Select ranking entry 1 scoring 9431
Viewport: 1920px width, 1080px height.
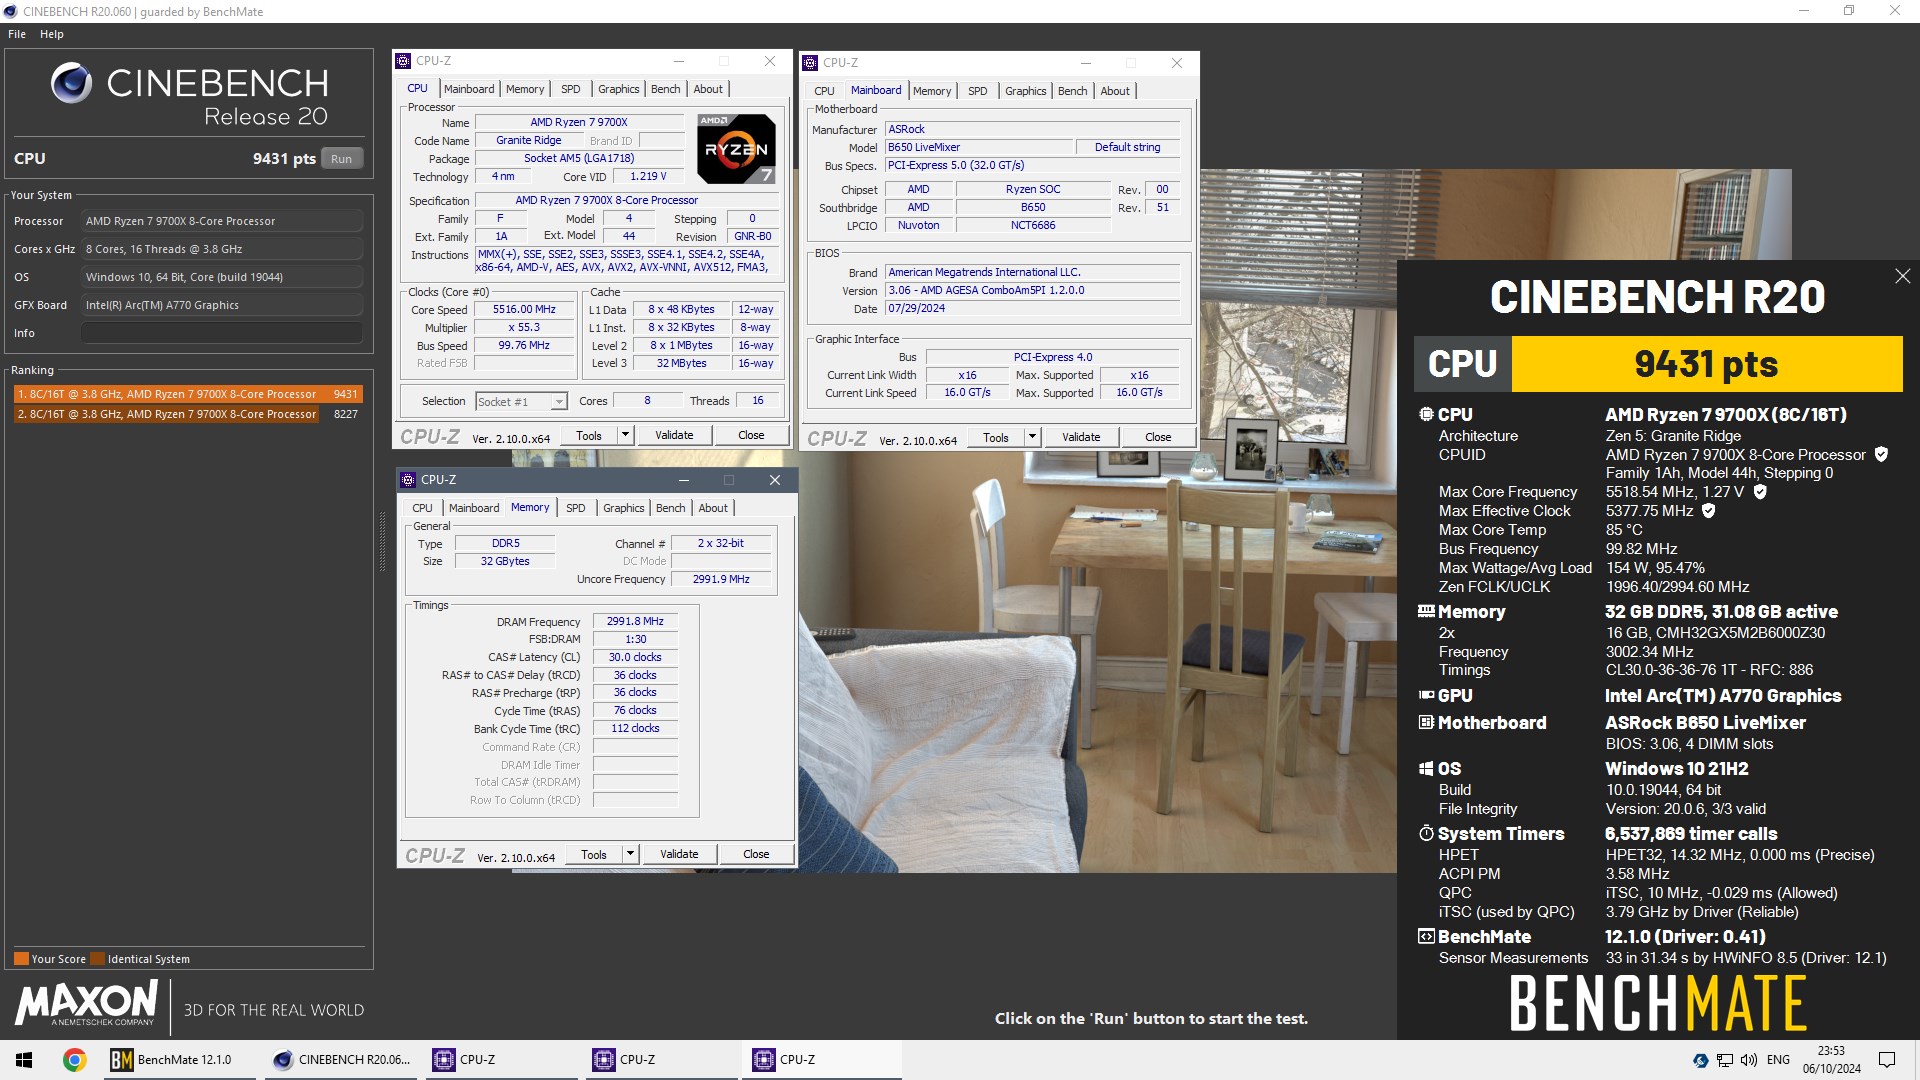[x=187, y=394]
